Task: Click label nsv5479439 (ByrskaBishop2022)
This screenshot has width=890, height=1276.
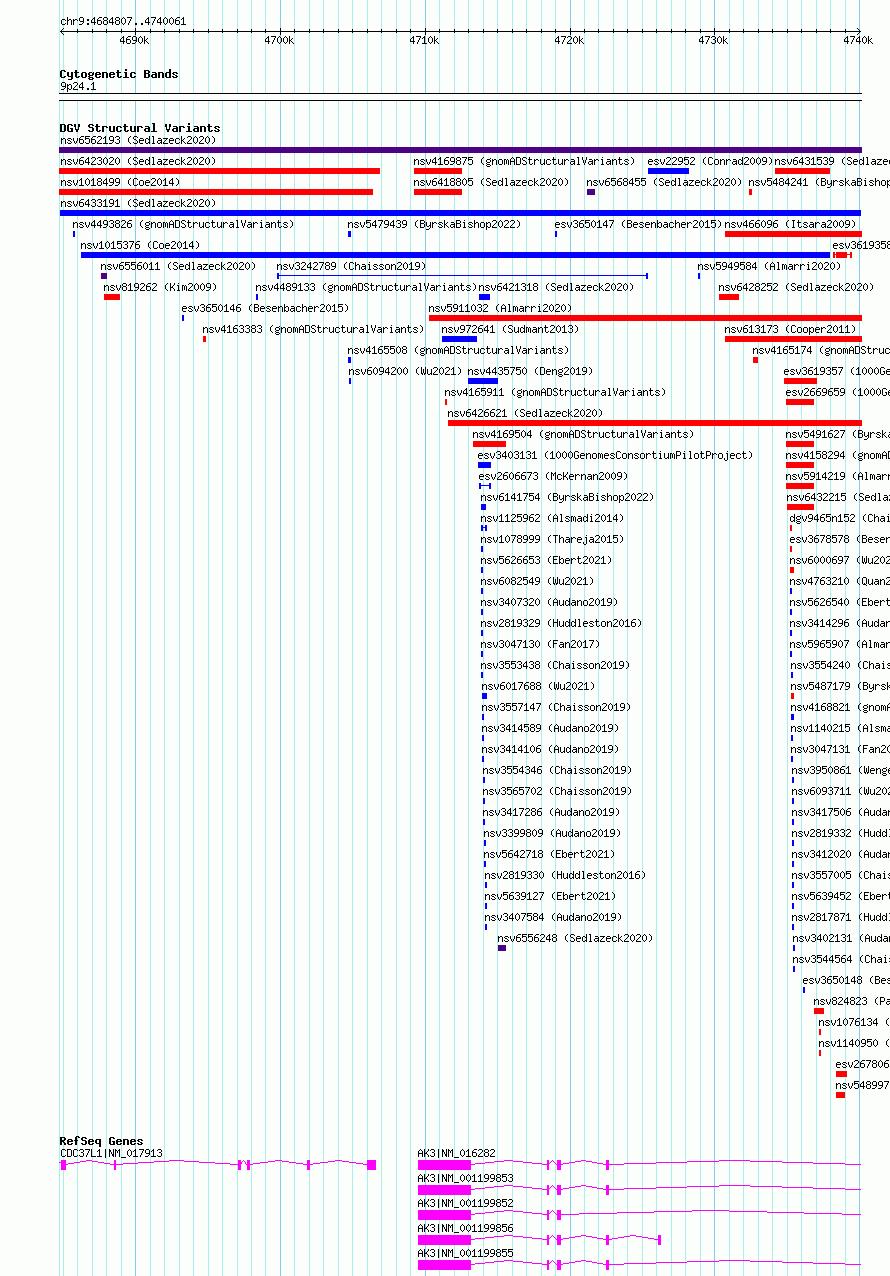Action: [434, 224]
